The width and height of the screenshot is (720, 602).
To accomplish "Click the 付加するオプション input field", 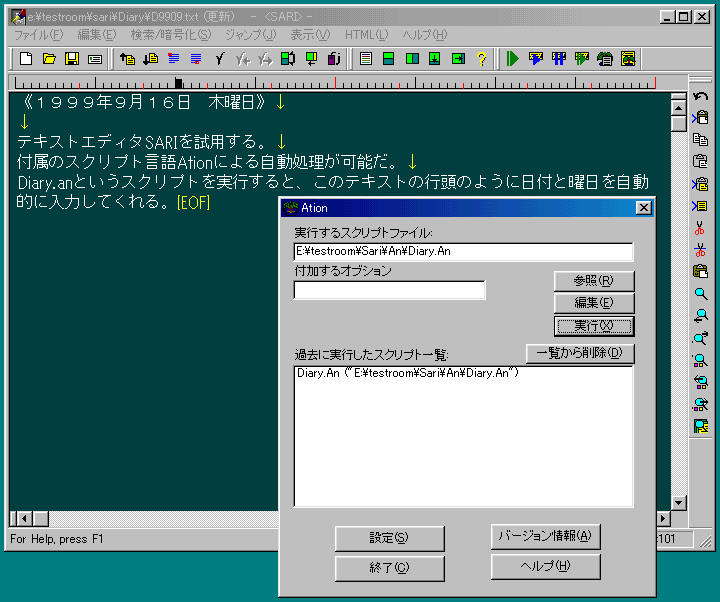I will pos(389,290).
